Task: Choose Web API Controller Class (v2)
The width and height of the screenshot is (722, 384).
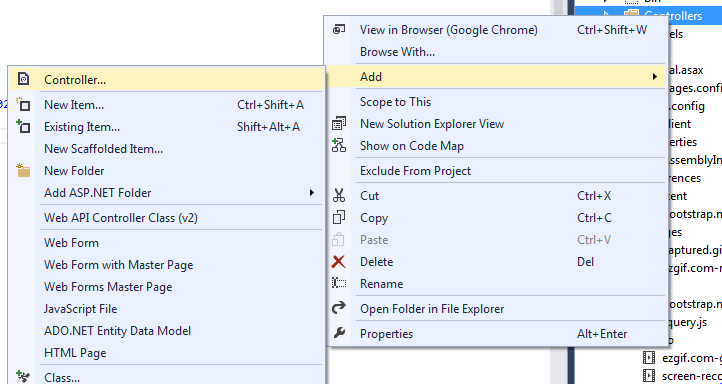Action: [x=166, y=217]
